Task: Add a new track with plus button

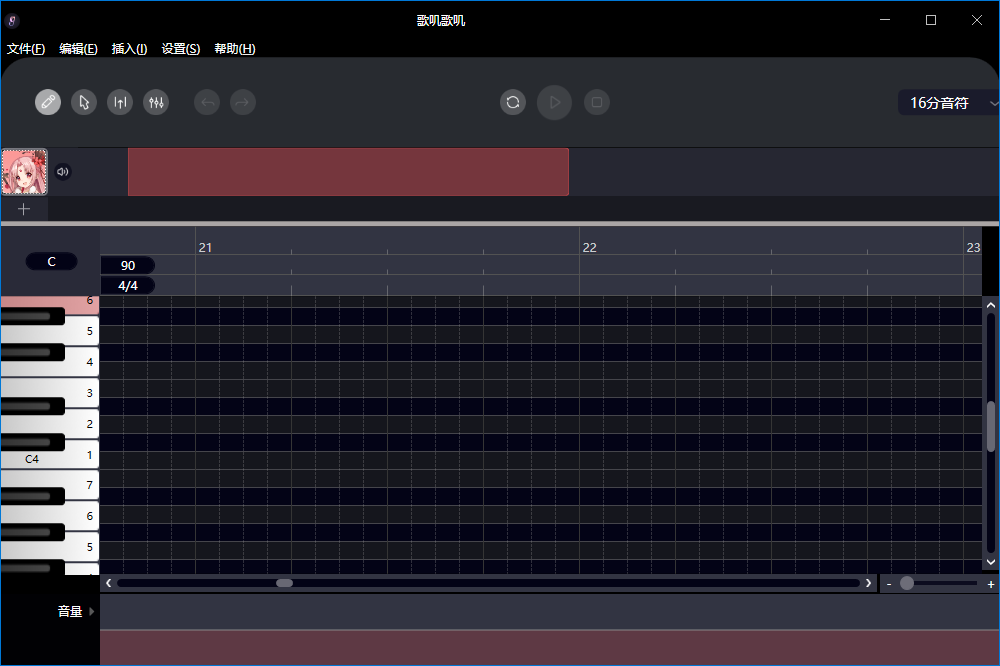Action: tap(24, 209)
